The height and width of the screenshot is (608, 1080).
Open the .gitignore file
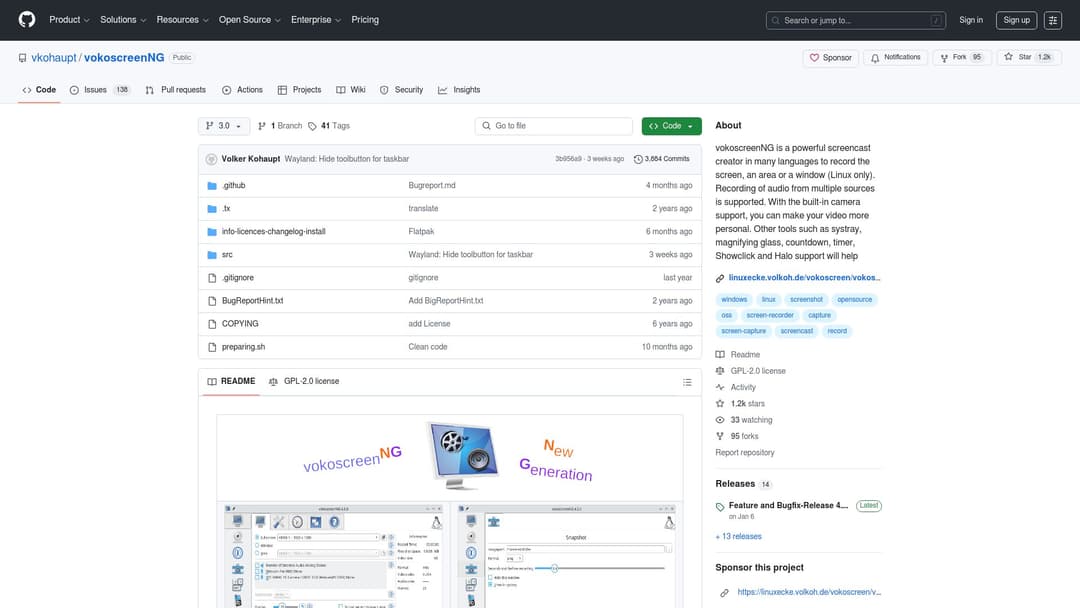(238, 277)
